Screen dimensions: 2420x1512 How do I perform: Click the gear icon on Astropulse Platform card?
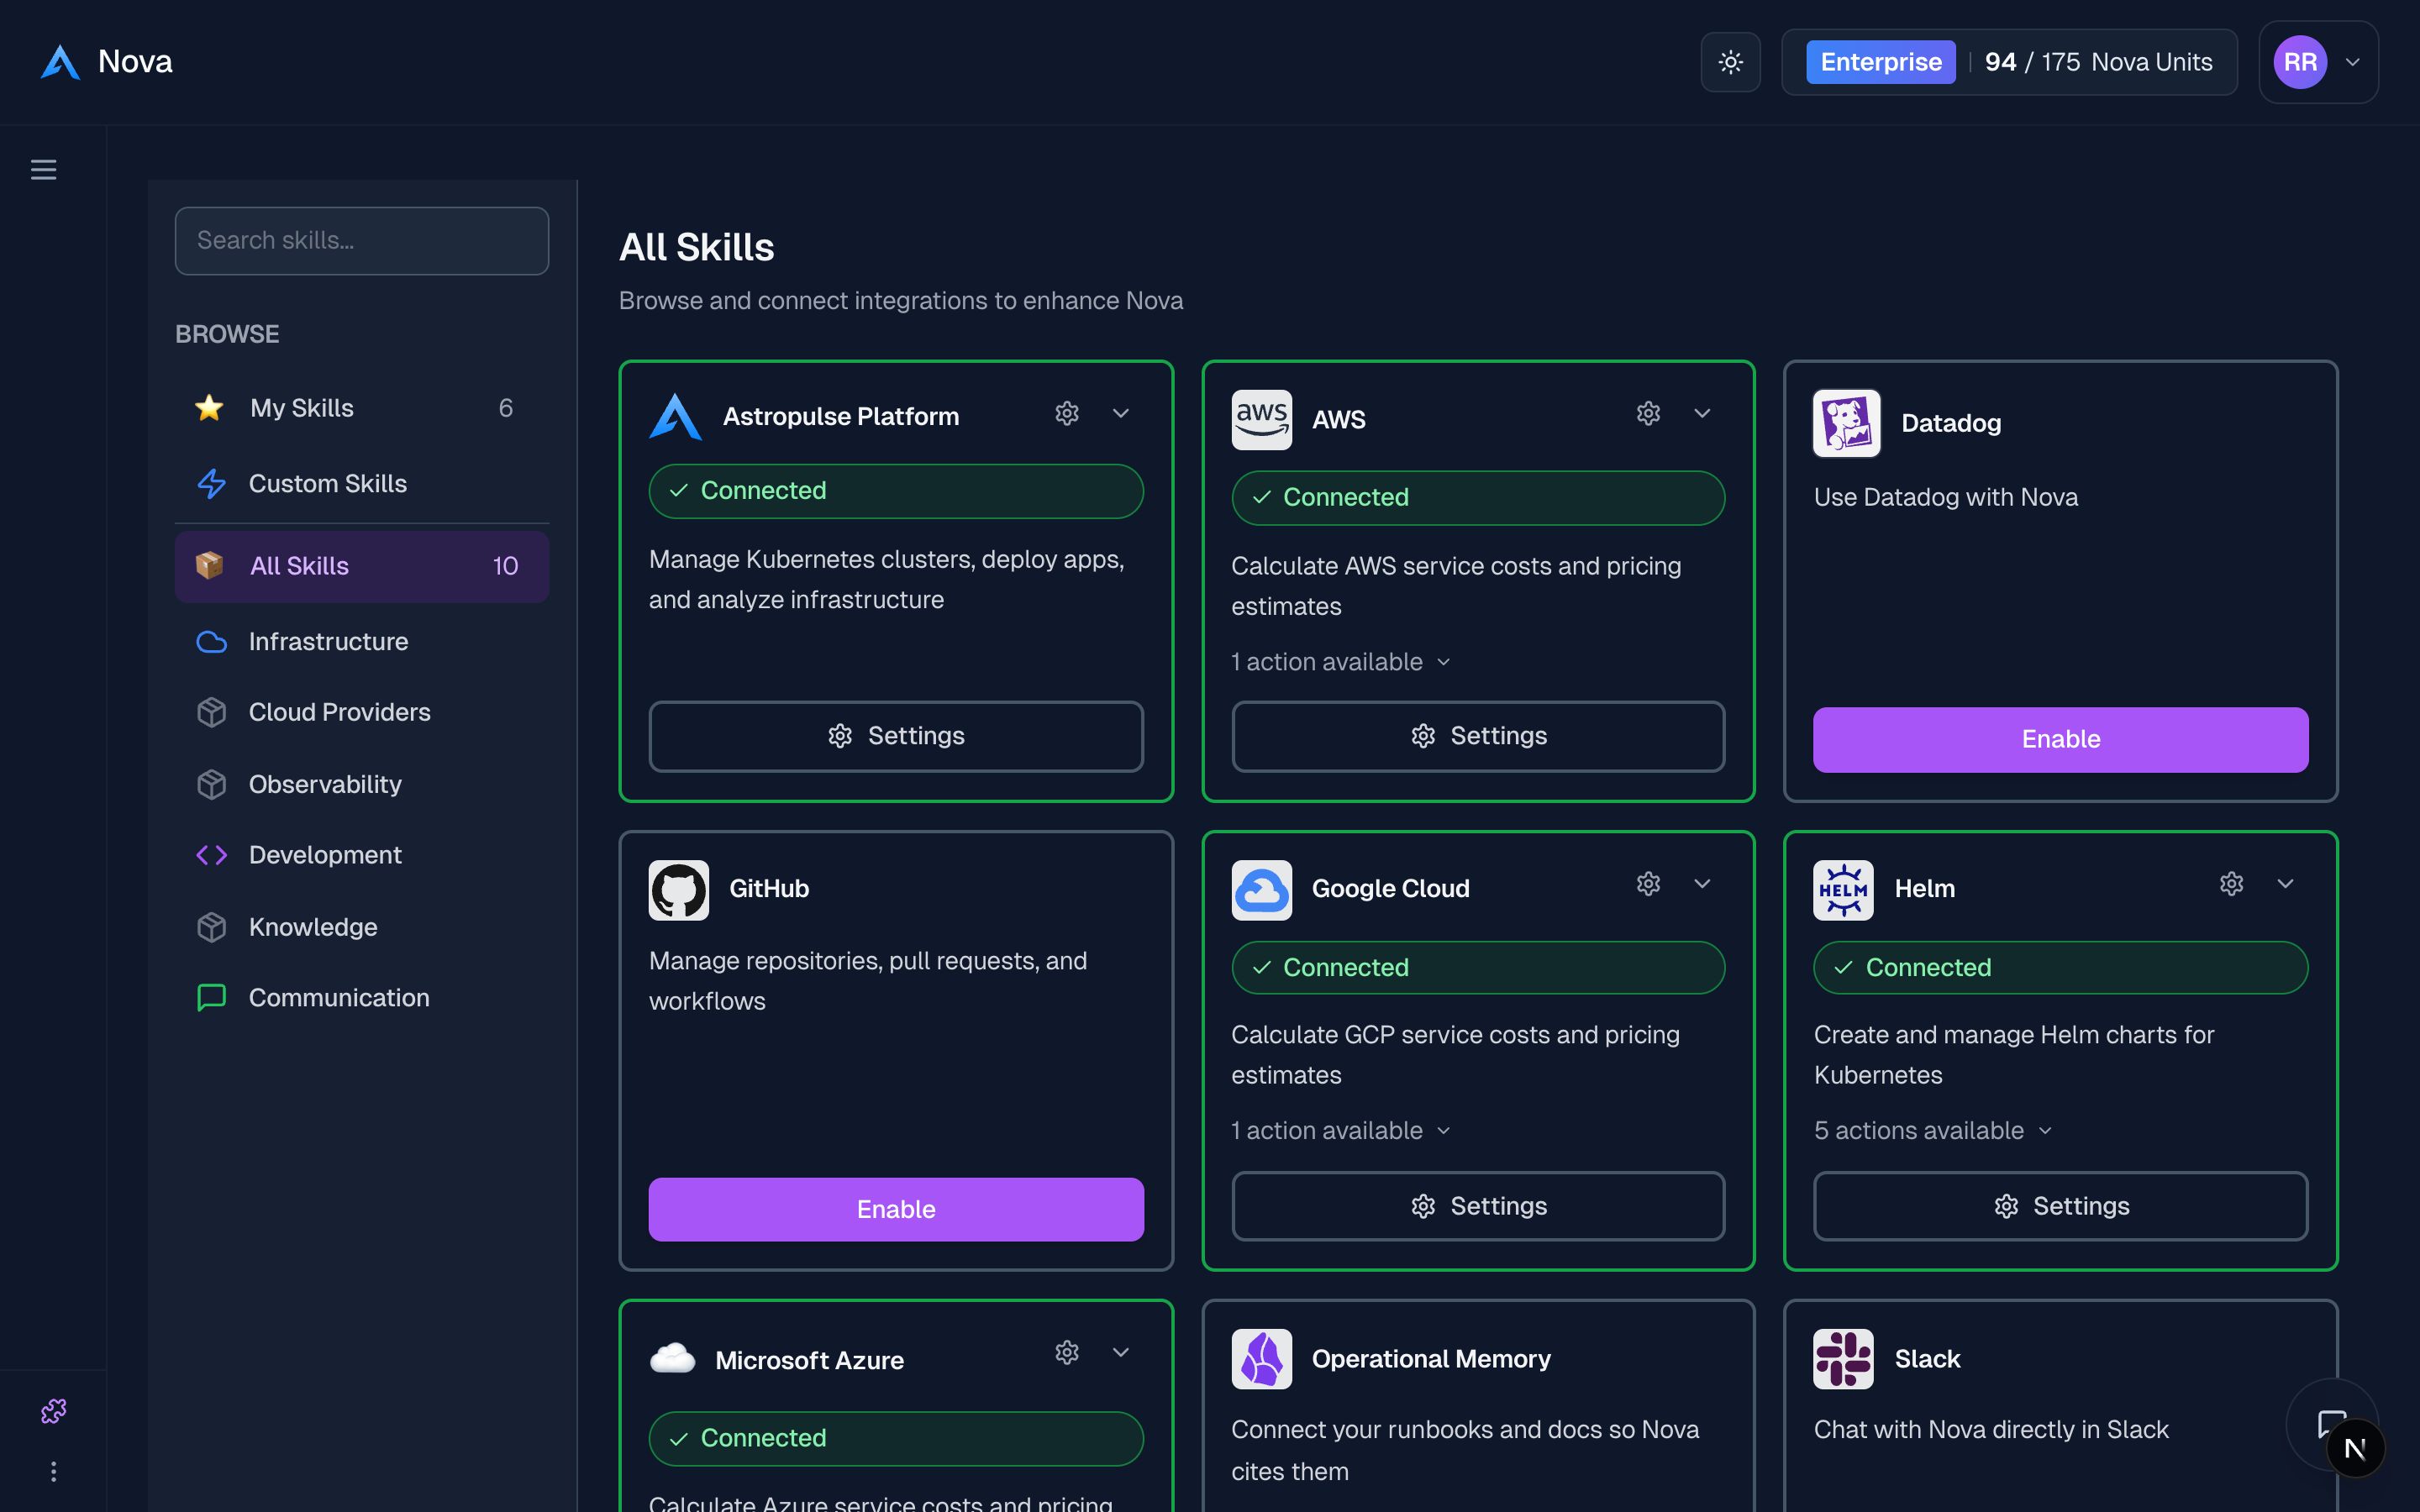click(1067, 413)
